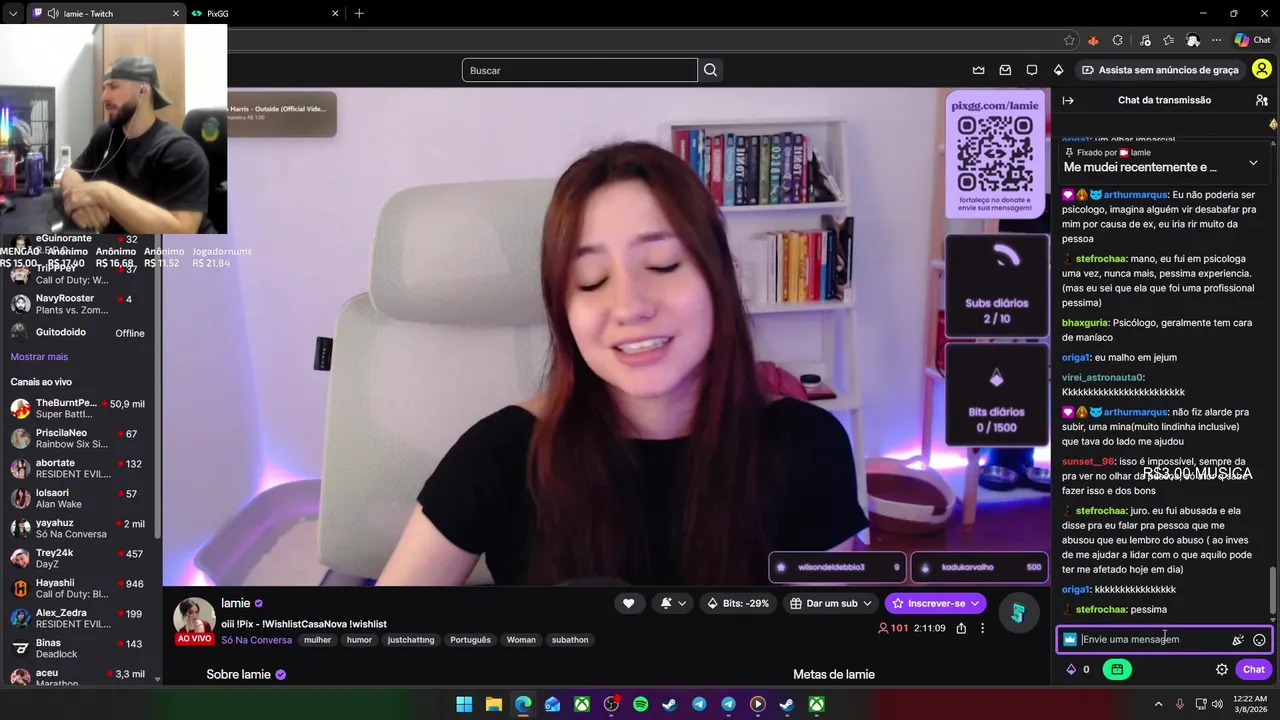Open the teal hype chat circle icon

1018,613
